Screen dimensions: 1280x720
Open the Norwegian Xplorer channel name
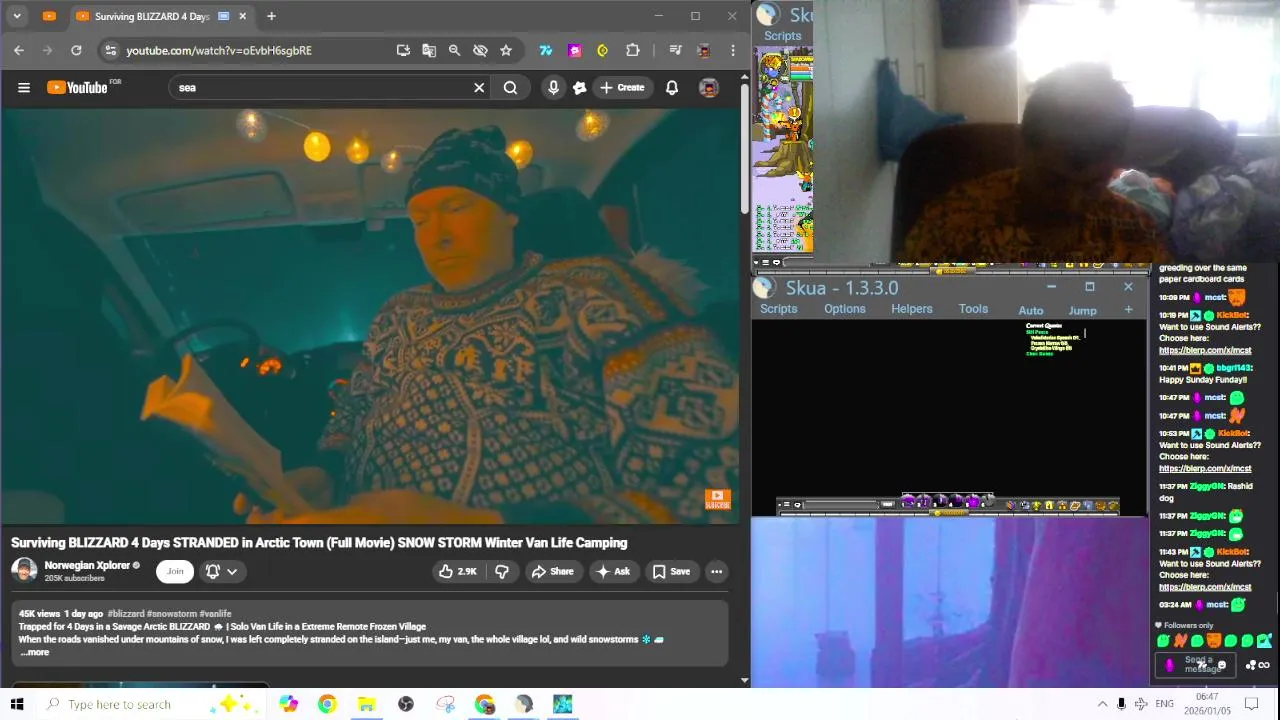87,565
